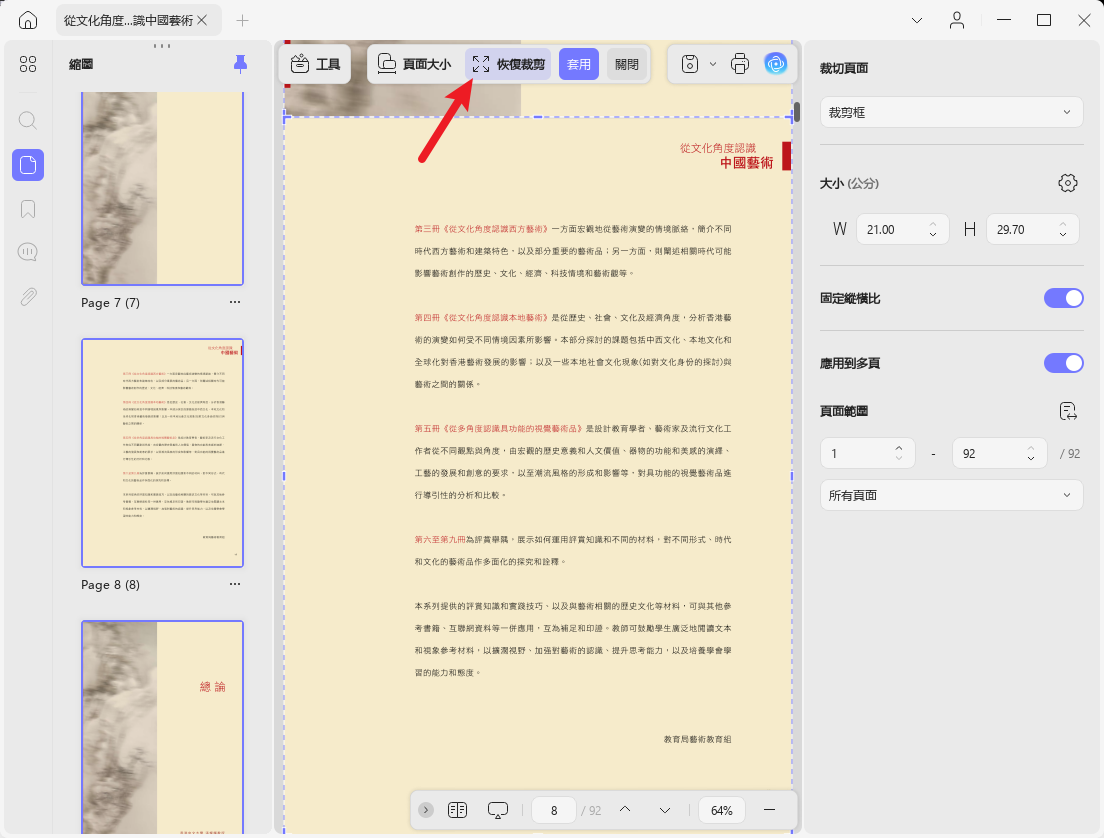Decrease the height value stepper
Image resolution: width=1104 pixels, height=838 pixels.
[1063, 234]
